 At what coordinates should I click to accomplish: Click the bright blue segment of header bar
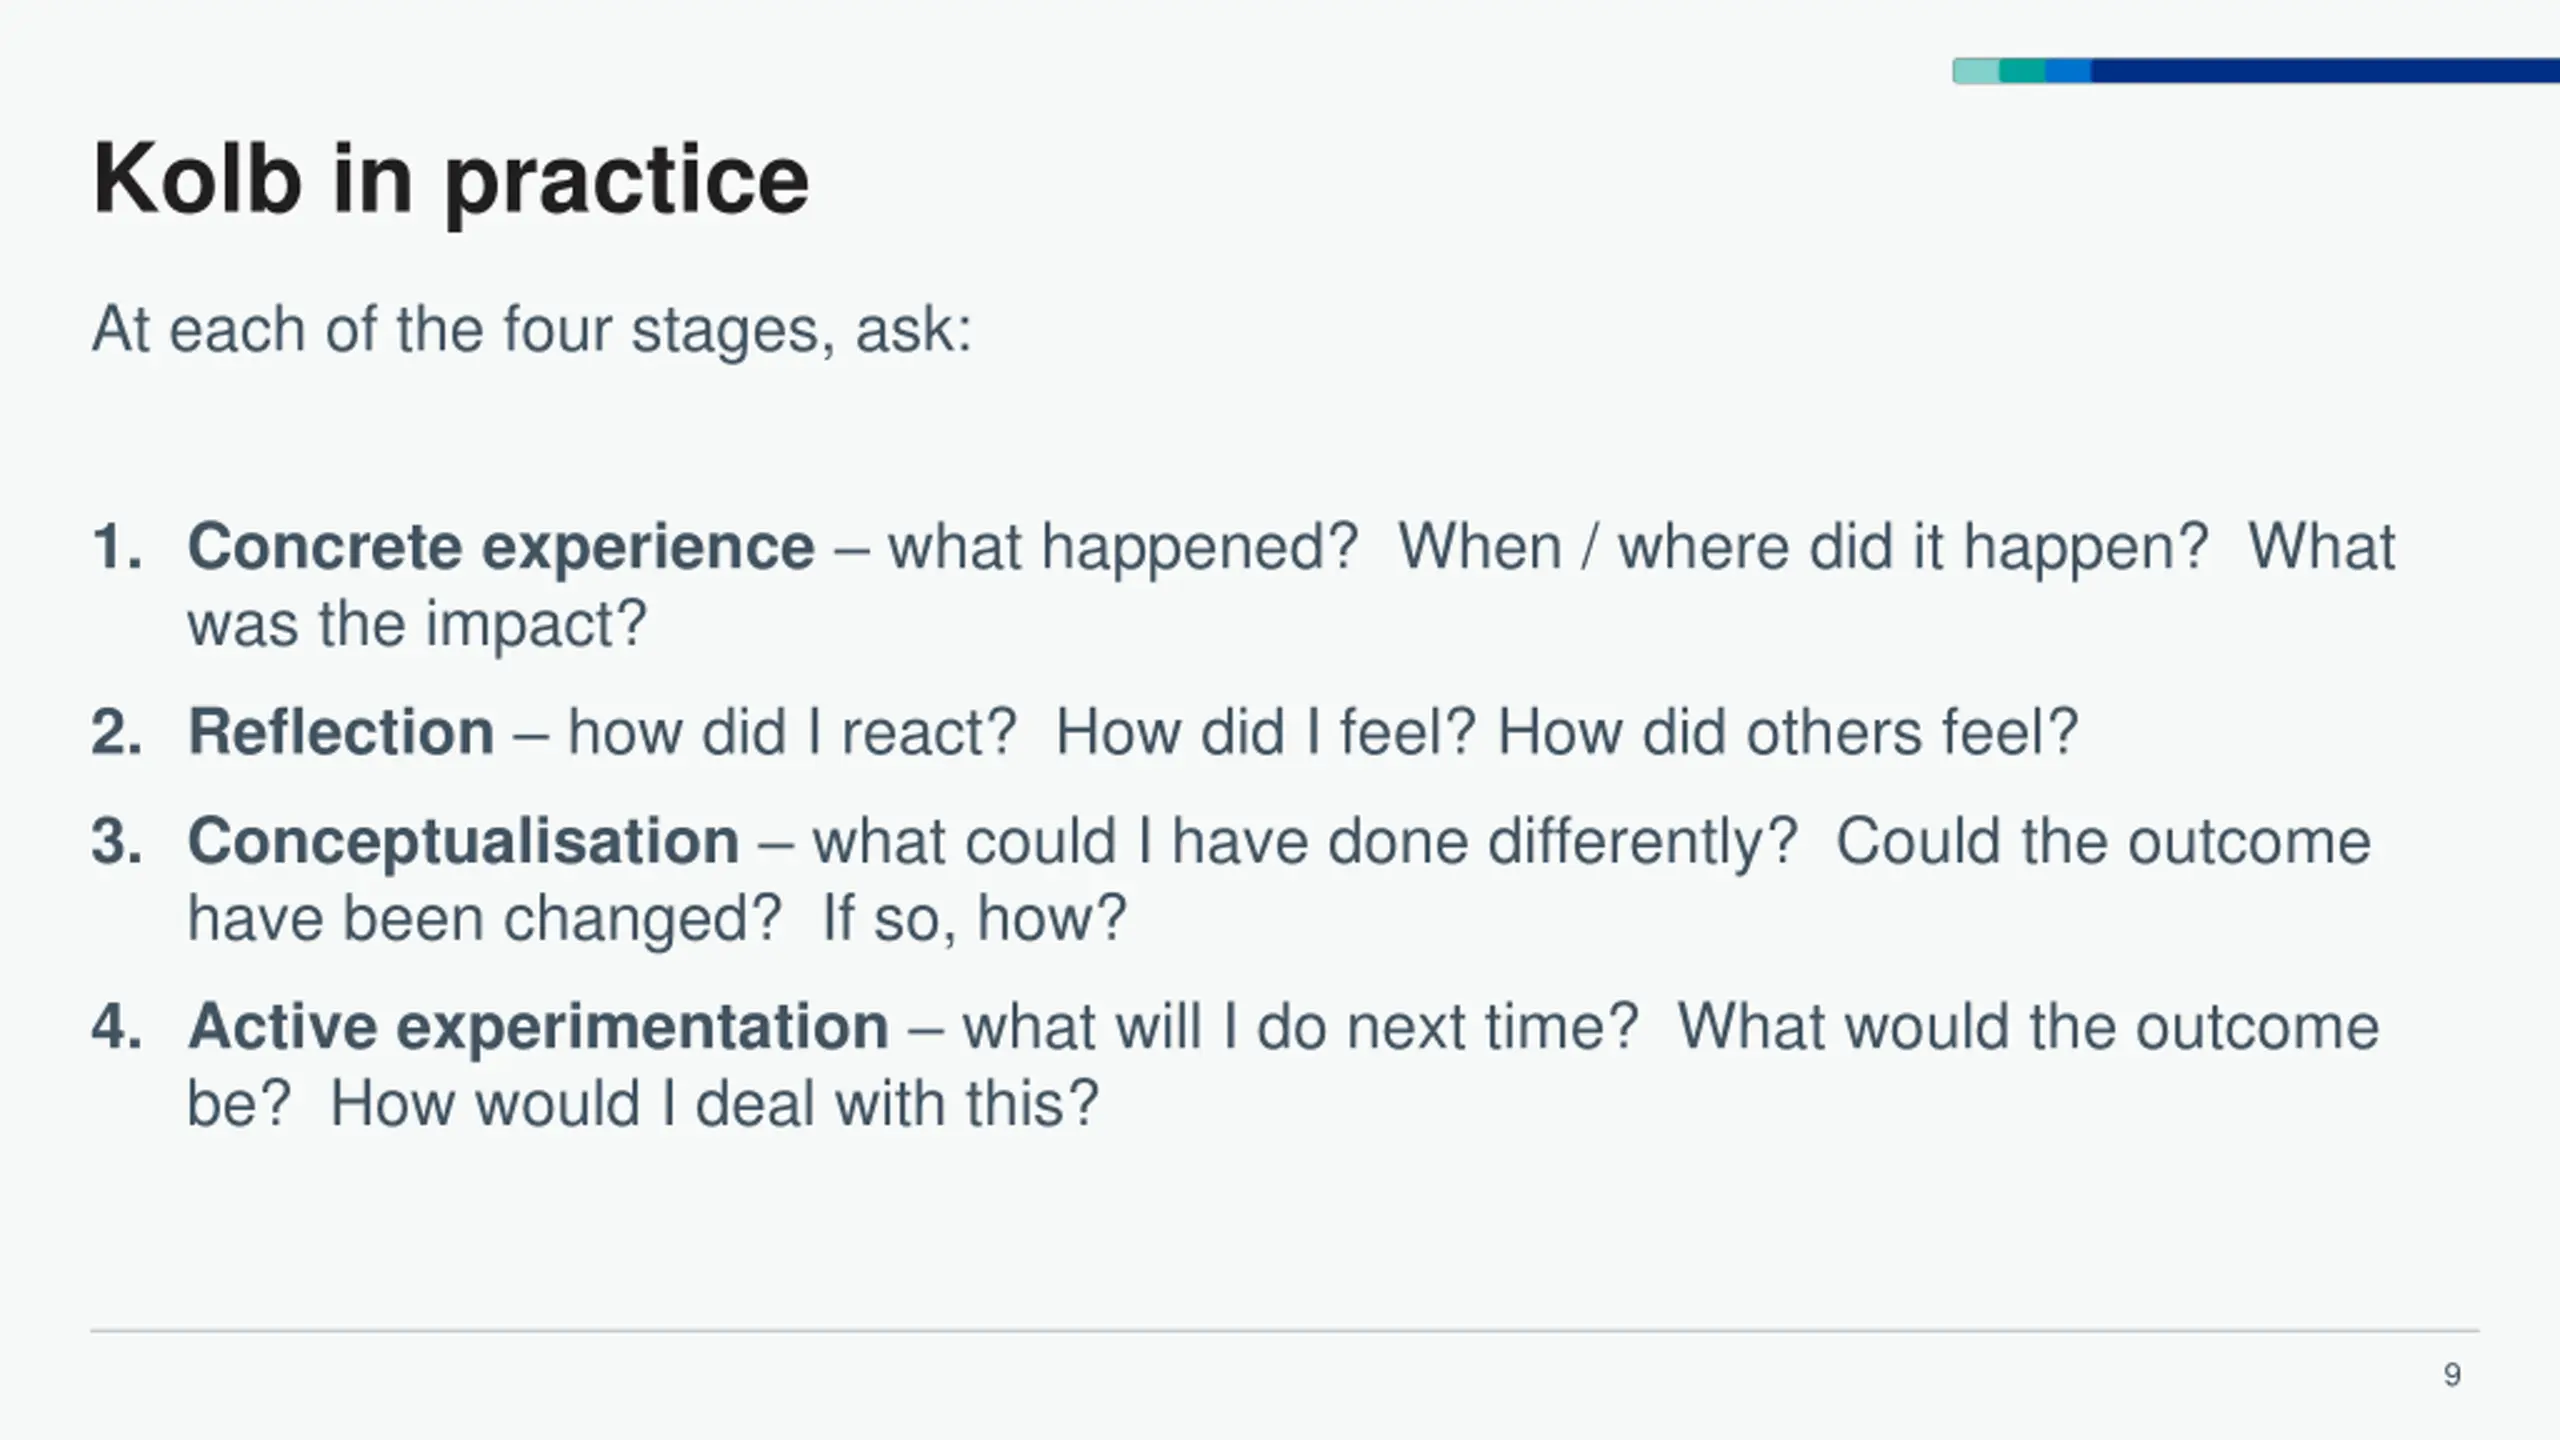(x=2068, y=71)
